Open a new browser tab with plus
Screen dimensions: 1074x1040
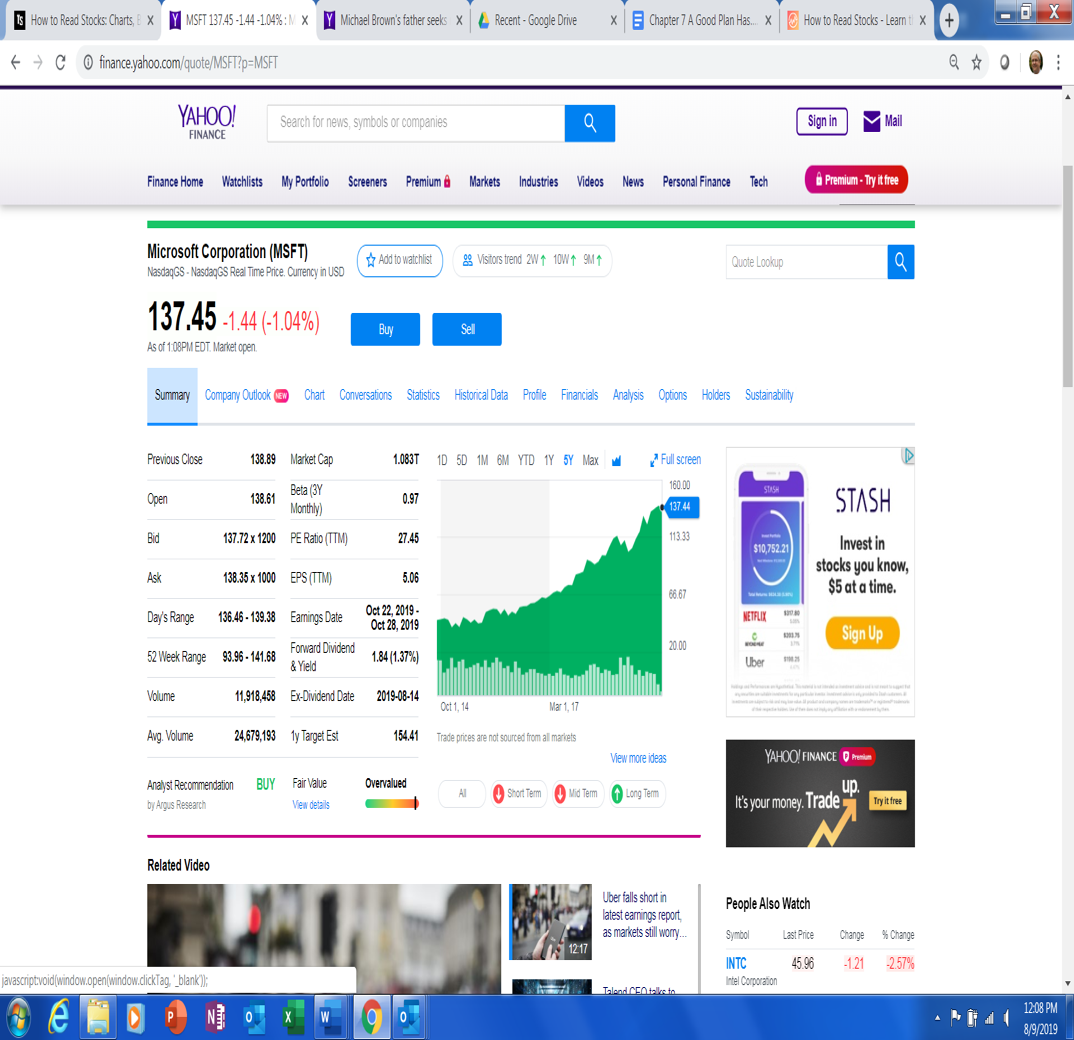(949, 21)
